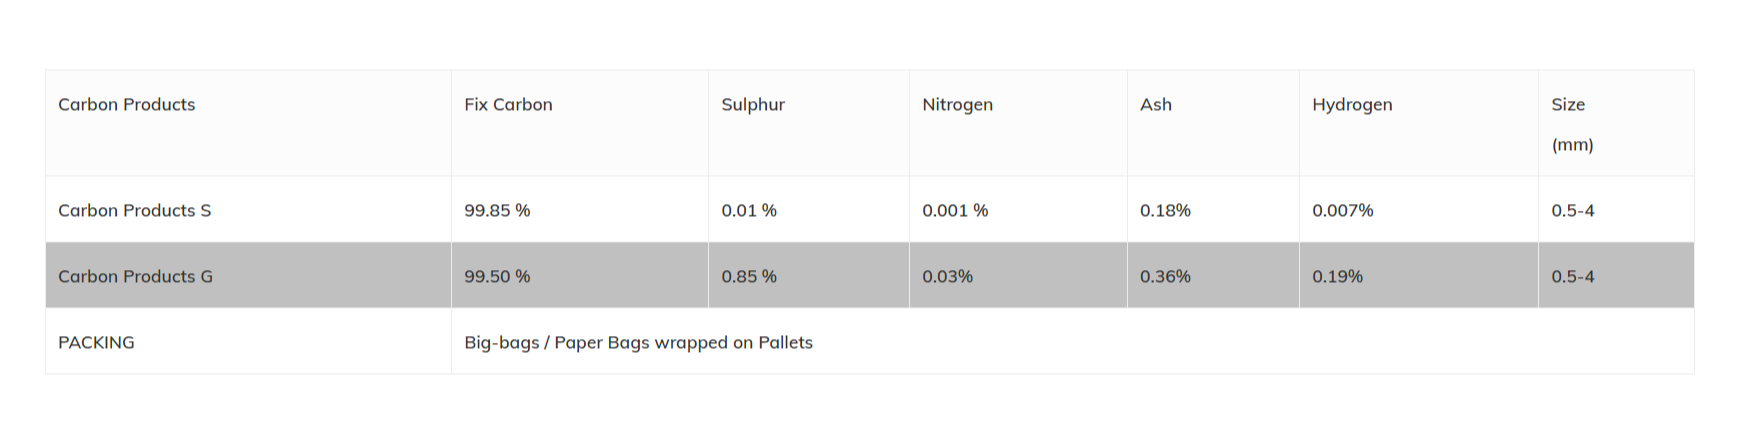Screen dimensions: 1740x426
Task: Click the Hydrogen header cell
Action: point(1352,105)
